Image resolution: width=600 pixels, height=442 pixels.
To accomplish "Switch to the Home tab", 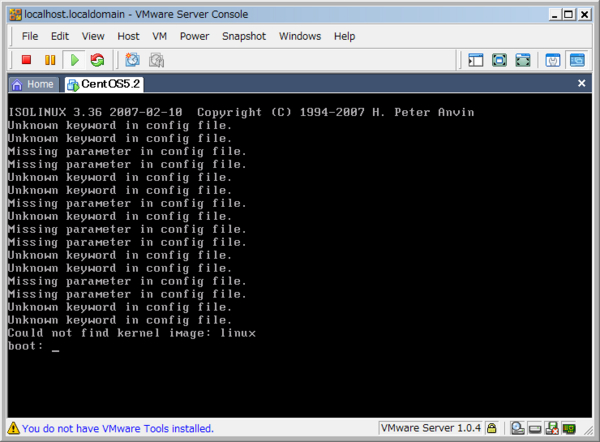I will click(x=33, y=84).
